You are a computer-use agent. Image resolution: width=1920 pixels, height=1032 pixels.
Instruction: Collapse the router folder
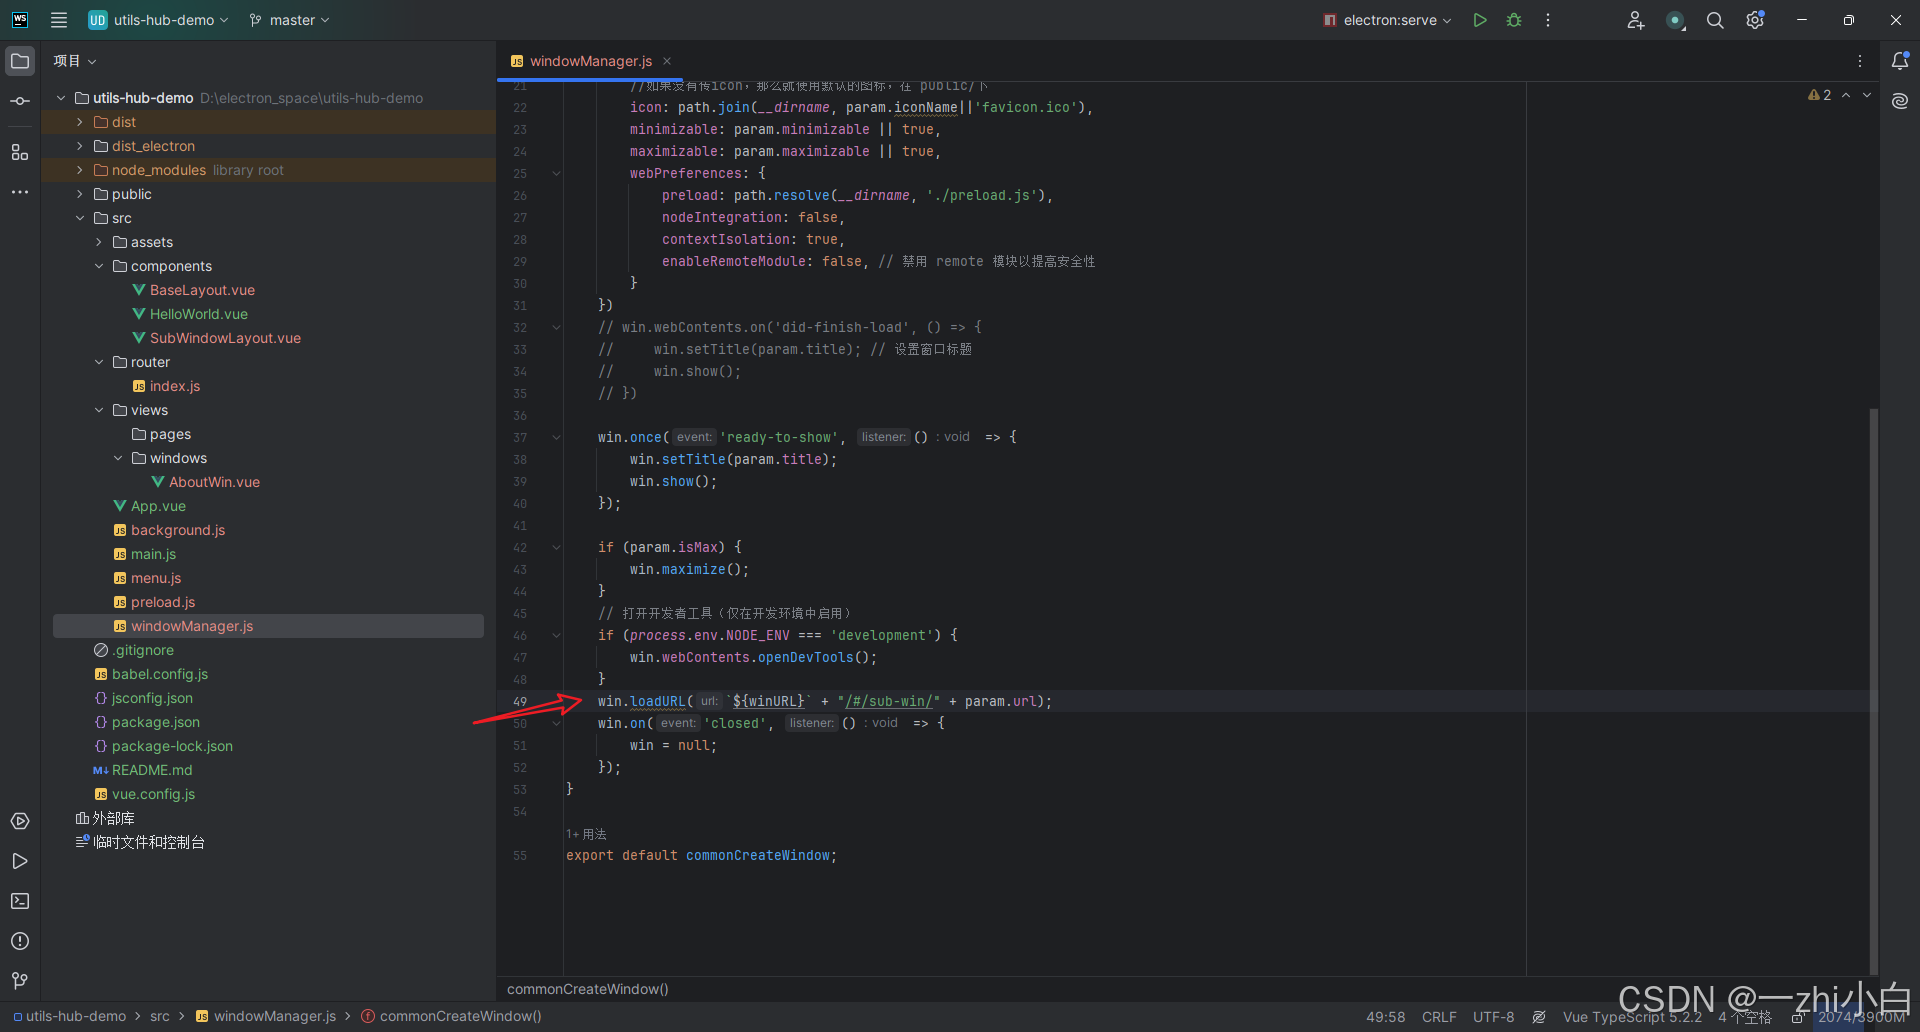tap(99, 362)
